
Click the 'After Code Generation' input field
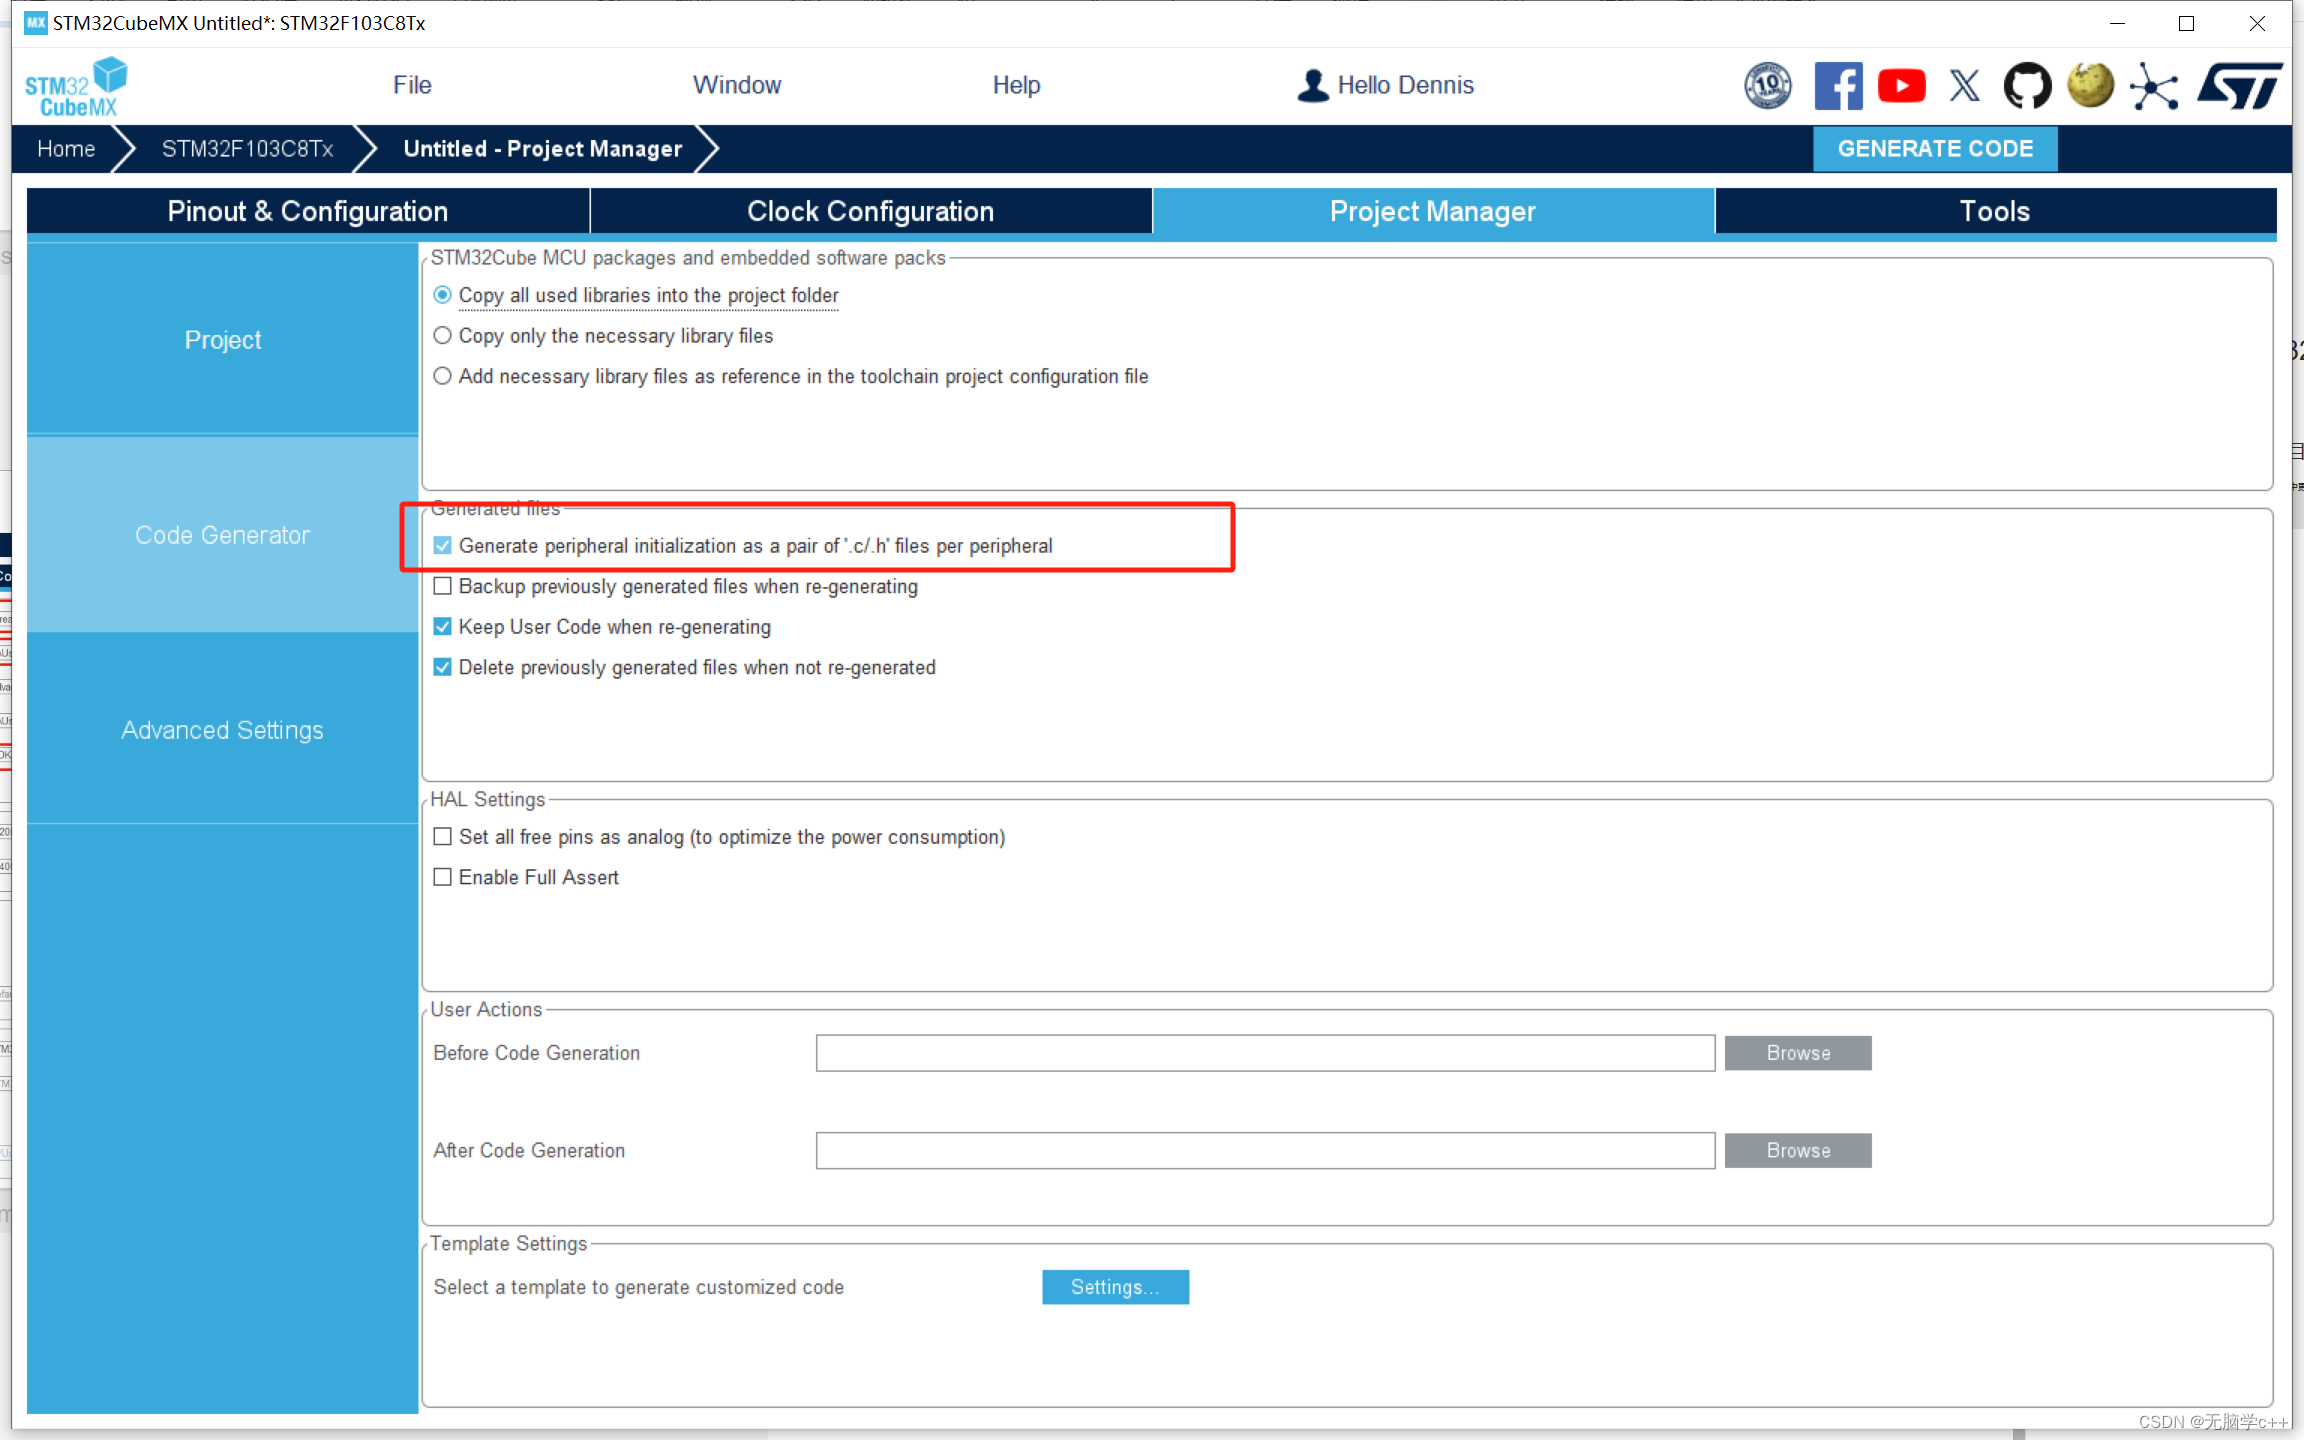pyautogui.click(x=1266, y=1150)
